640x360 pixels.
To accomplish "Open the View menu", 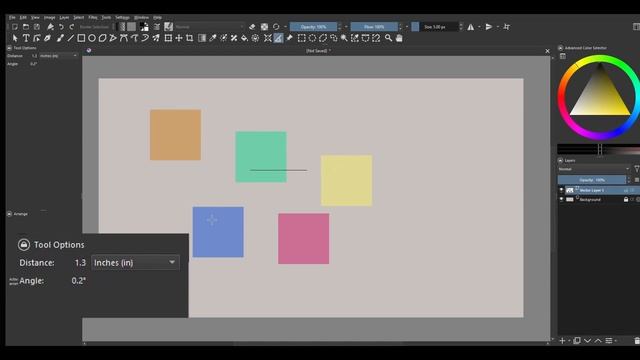I will pyautogui.click(x=36, y=18).
